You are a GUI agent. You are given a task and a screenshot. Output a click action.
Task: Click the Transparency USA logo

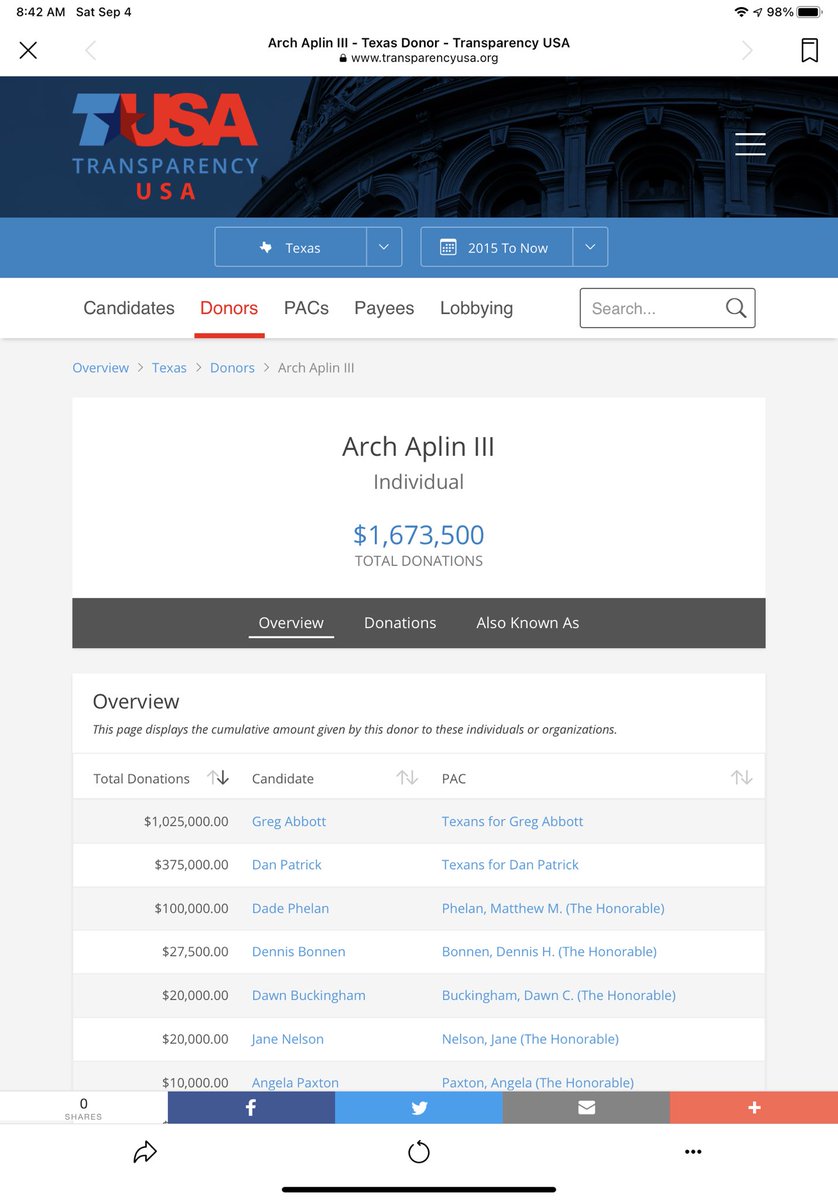[165, 146]
